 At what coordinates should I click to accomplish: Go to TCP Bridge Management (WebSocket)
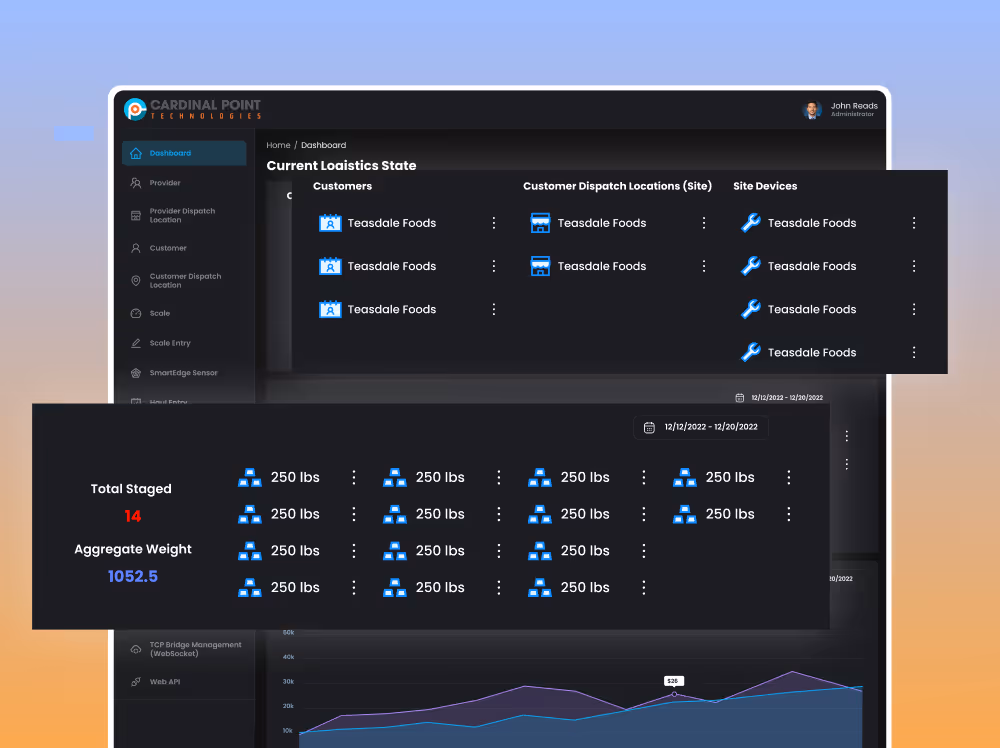(x=195, y=649)
